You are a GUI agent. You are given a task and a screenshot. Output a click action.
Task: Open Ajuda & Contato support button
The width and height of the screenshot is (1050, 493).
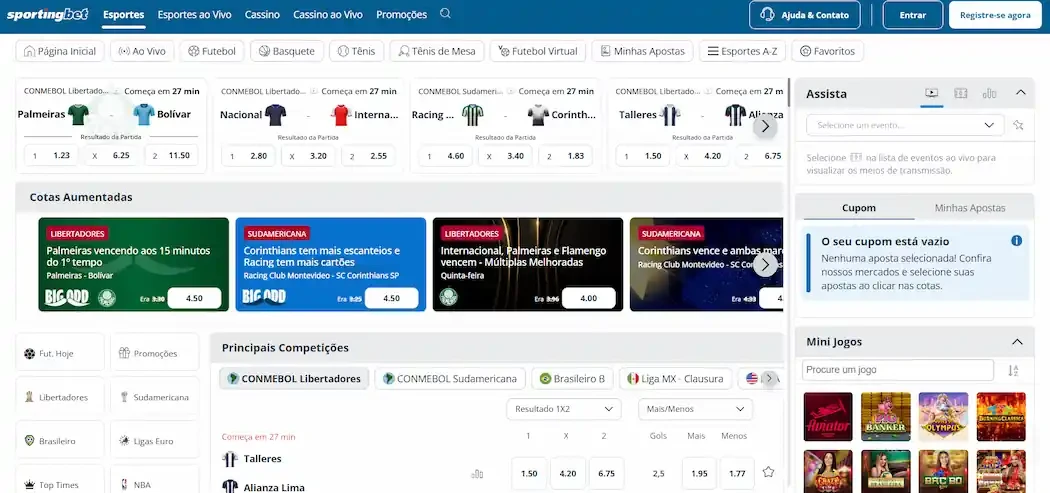(x=804, y=15)
